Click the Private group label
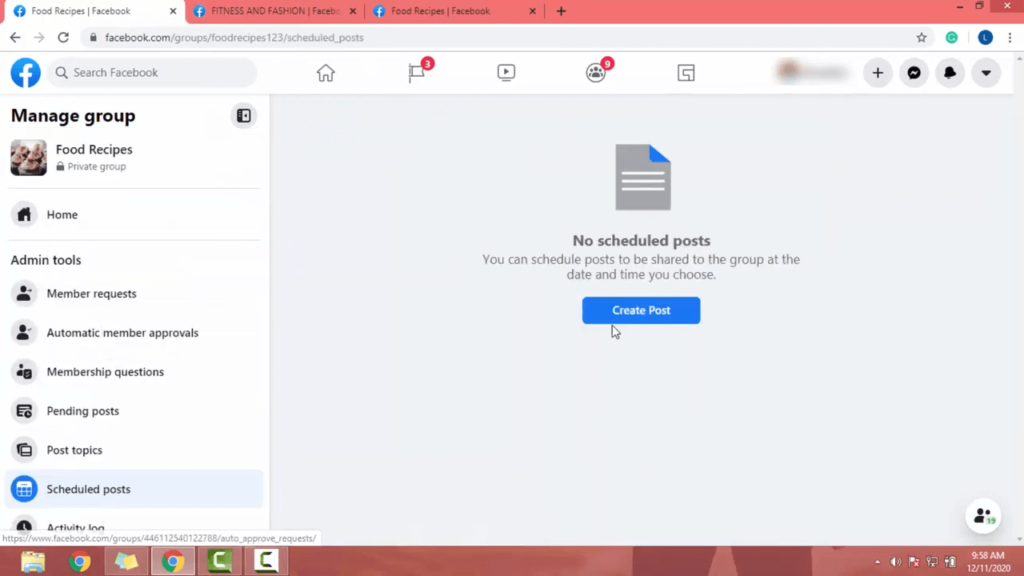The width and height of the screenshot is (1024, 576). pyautogui.click(x=97, y=167)
